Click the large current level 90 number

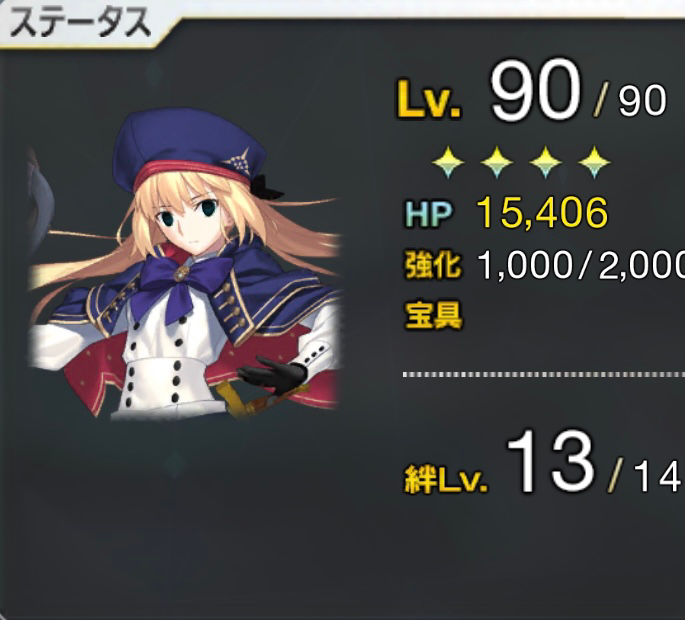click(536, 91)
